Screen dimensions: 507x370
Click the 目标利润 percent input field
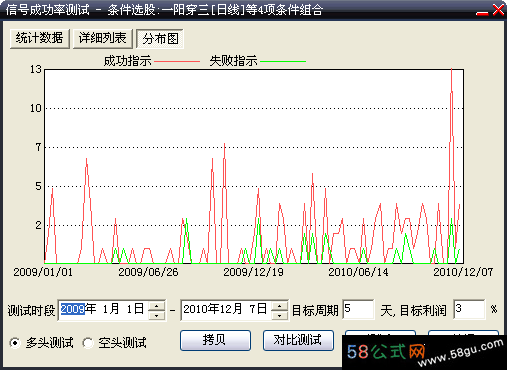pyautogui.click(x=469, y=309)
